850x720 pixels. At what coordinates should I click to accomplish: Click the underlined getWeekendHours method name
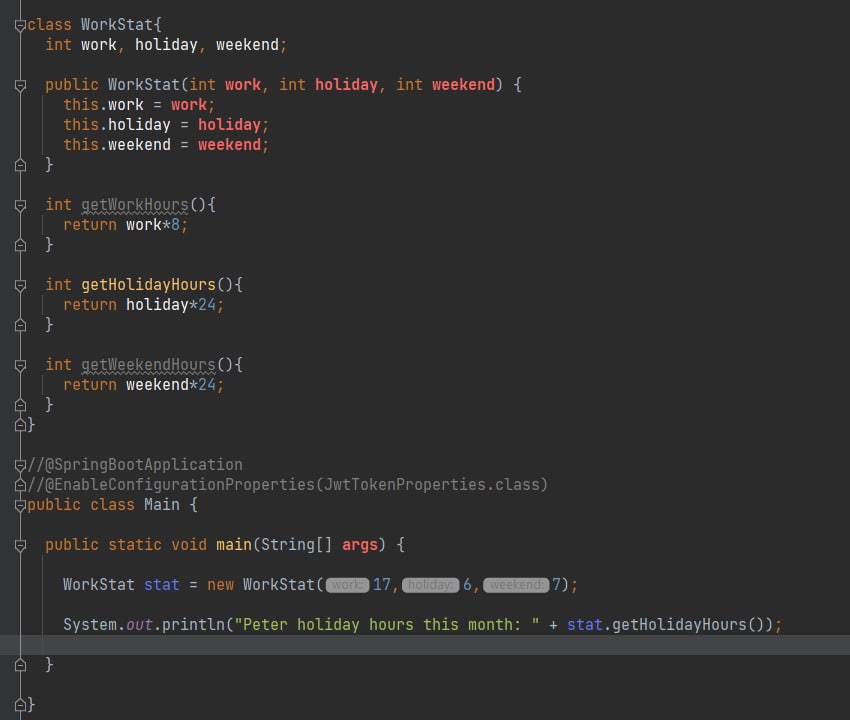tap(149, 365)
